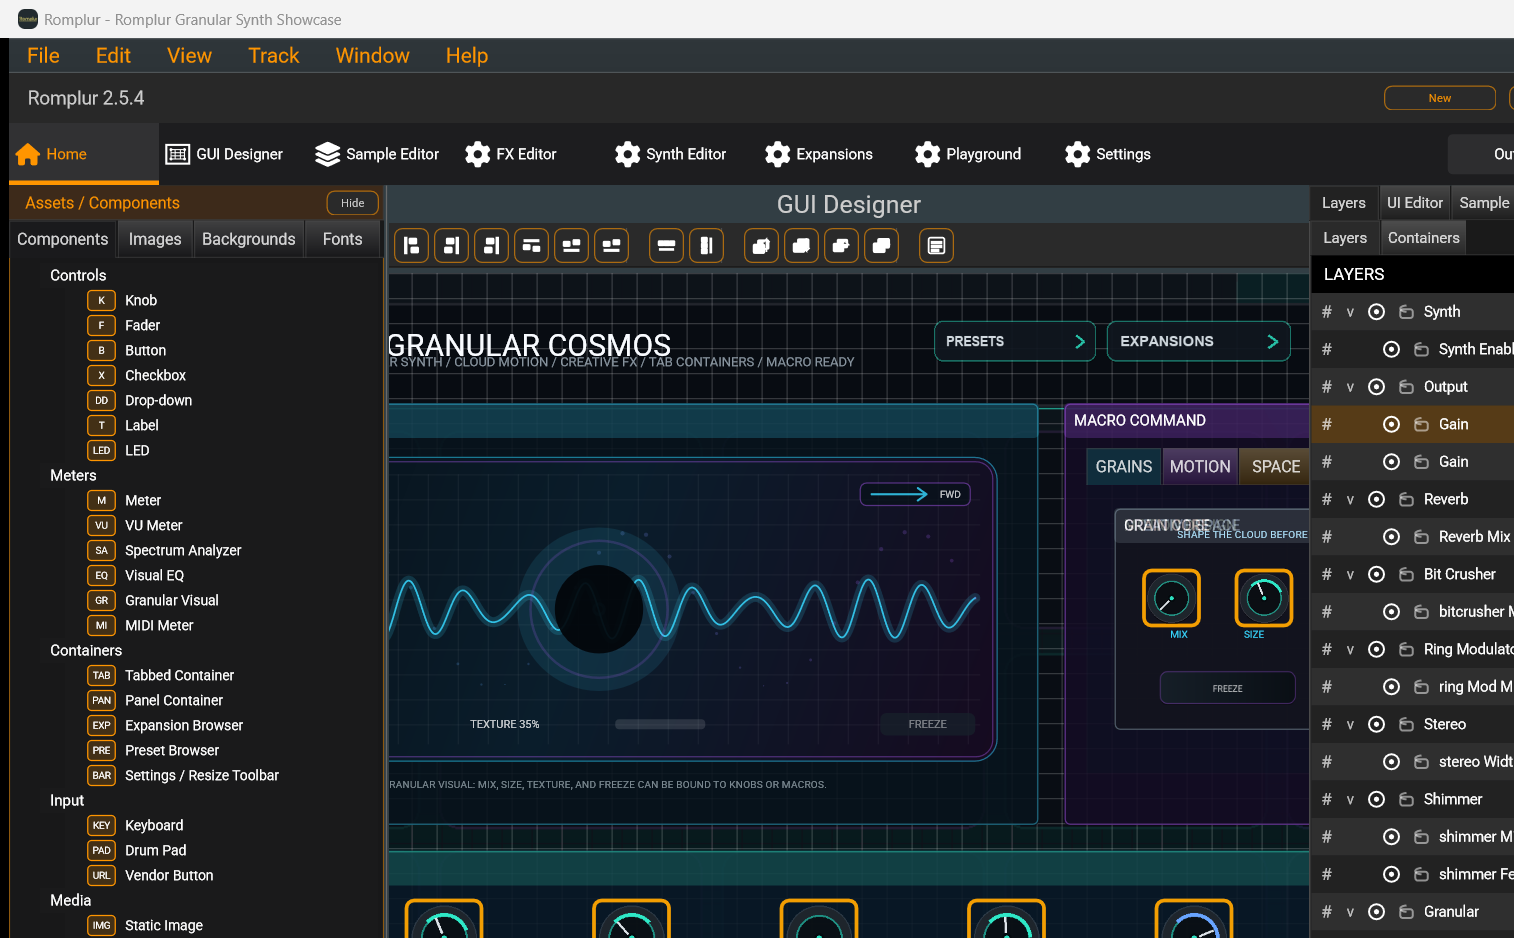The image size is (1514, 938).
Task: Collapse the Reverb layer group
Action: click(1350, 499)
